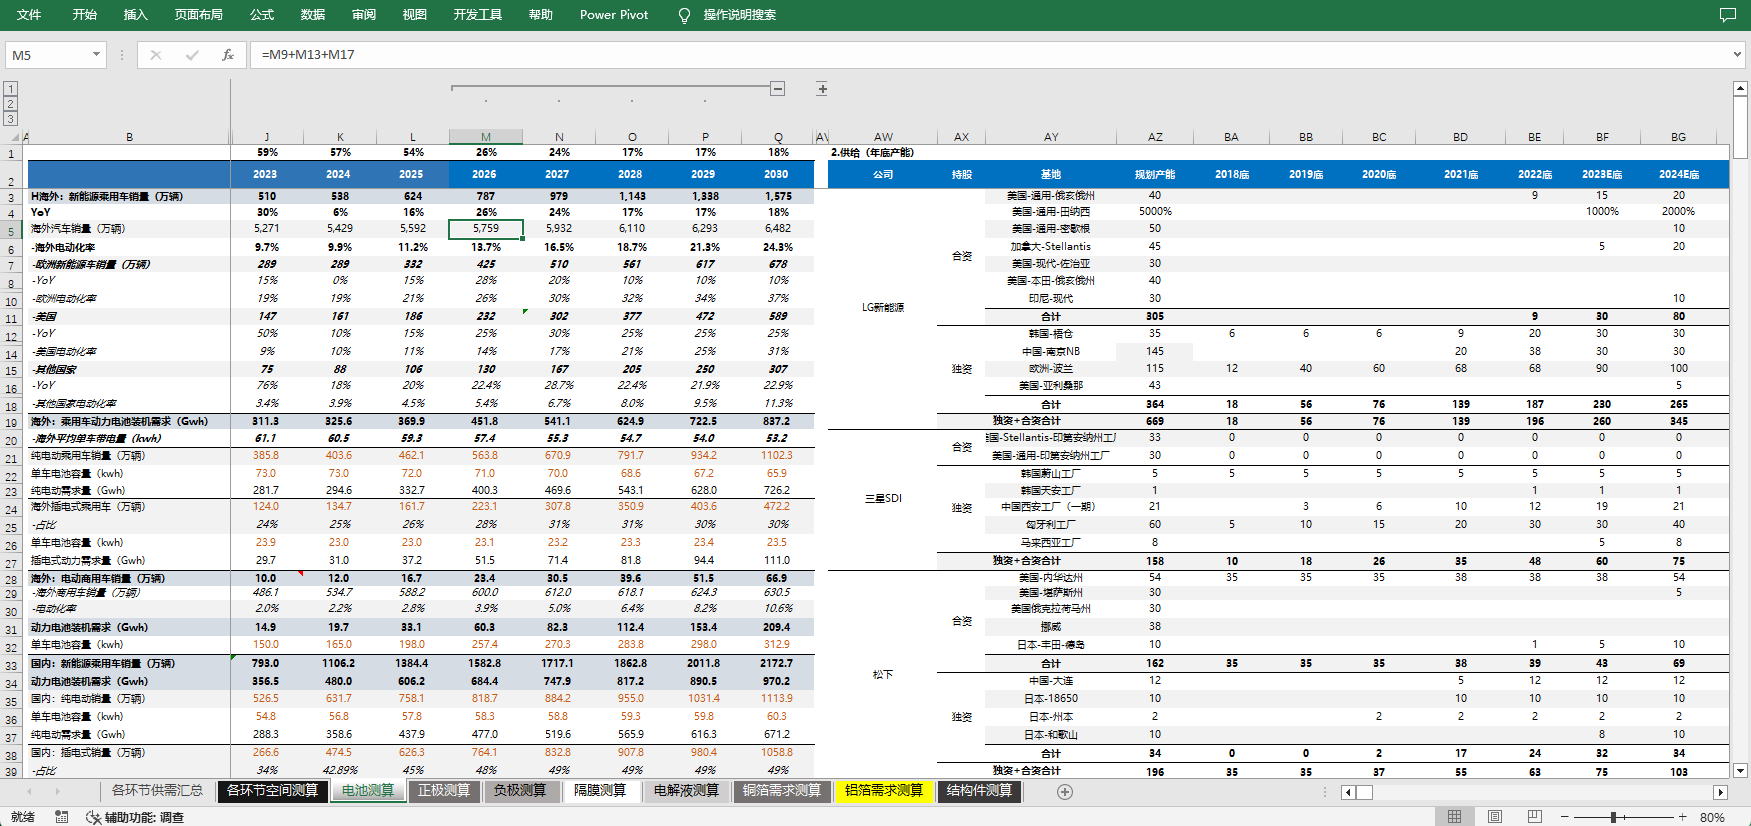Click the confirm checkmark in formula bar
The image size is (1751, 826).
pos(192,55)
